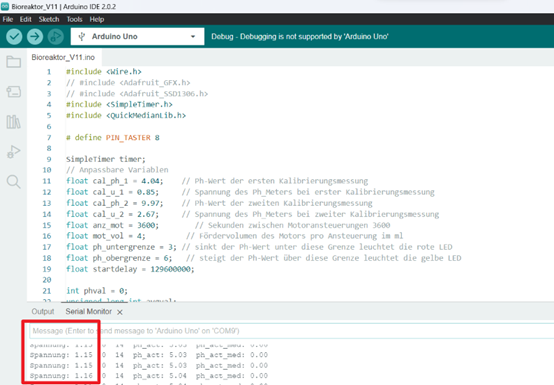Click the Start Debugging toolbar button
The height and width of the screenshot is (385, 554).
coord(55,36)
